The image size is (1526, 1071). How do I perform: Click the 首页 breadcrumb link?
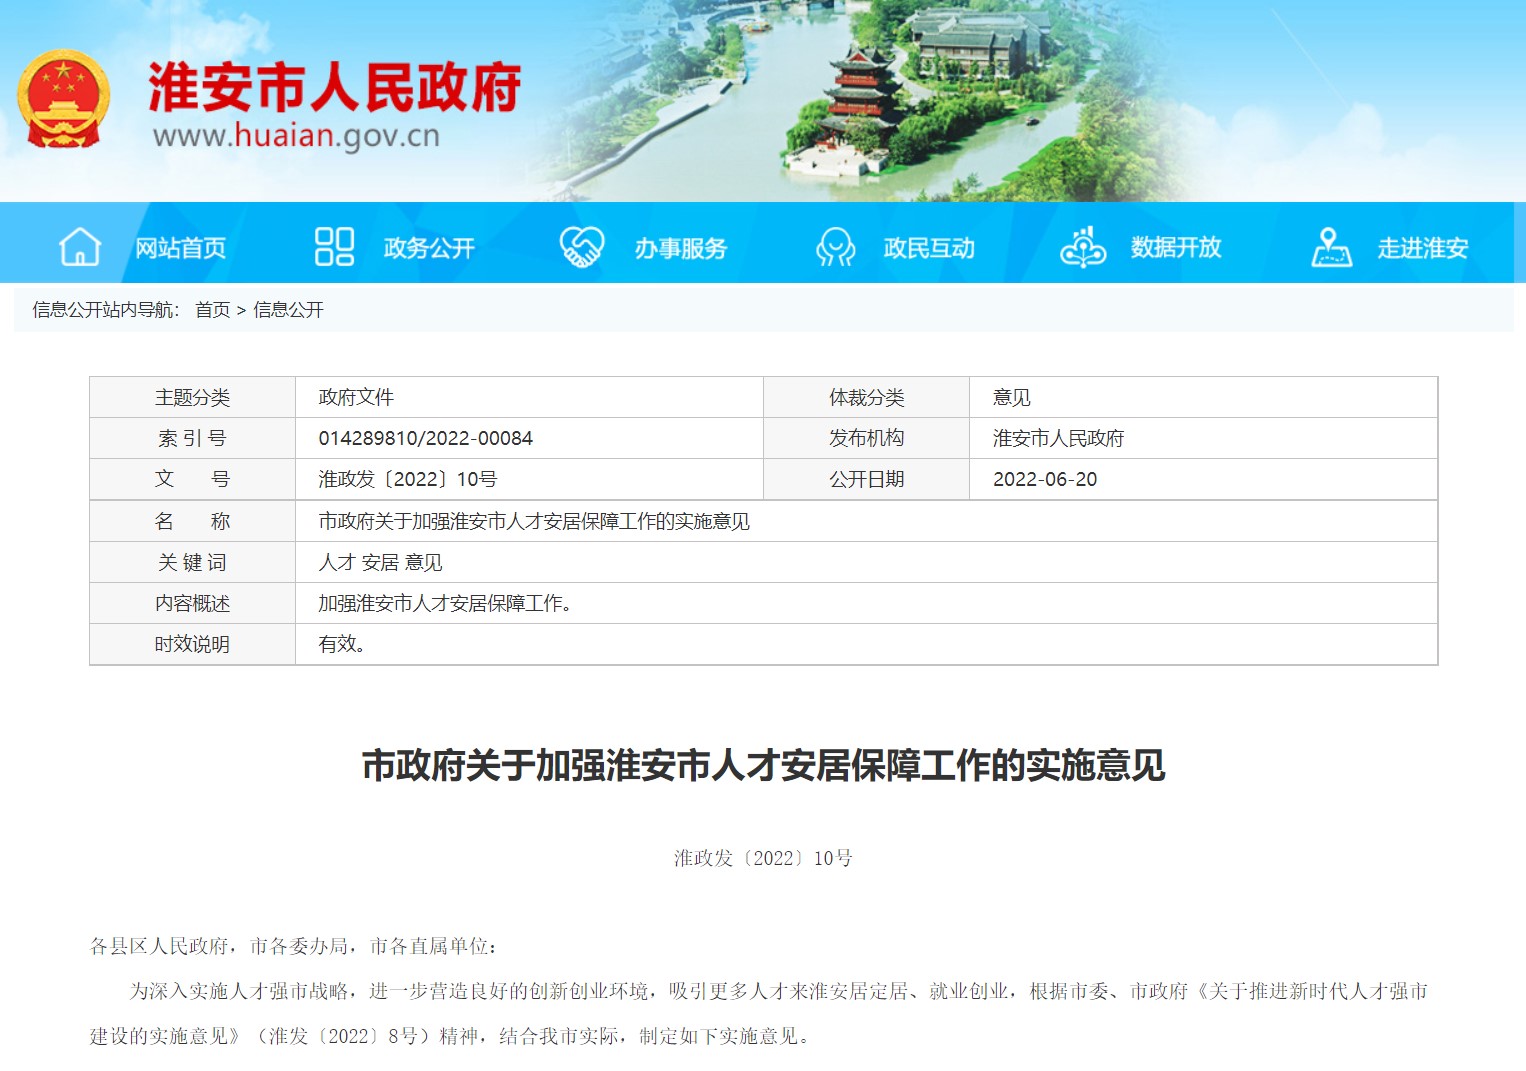point(212,310)
